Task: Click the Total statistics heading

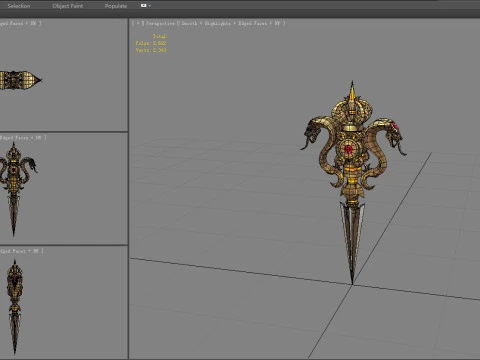Action: click(159, 36)
